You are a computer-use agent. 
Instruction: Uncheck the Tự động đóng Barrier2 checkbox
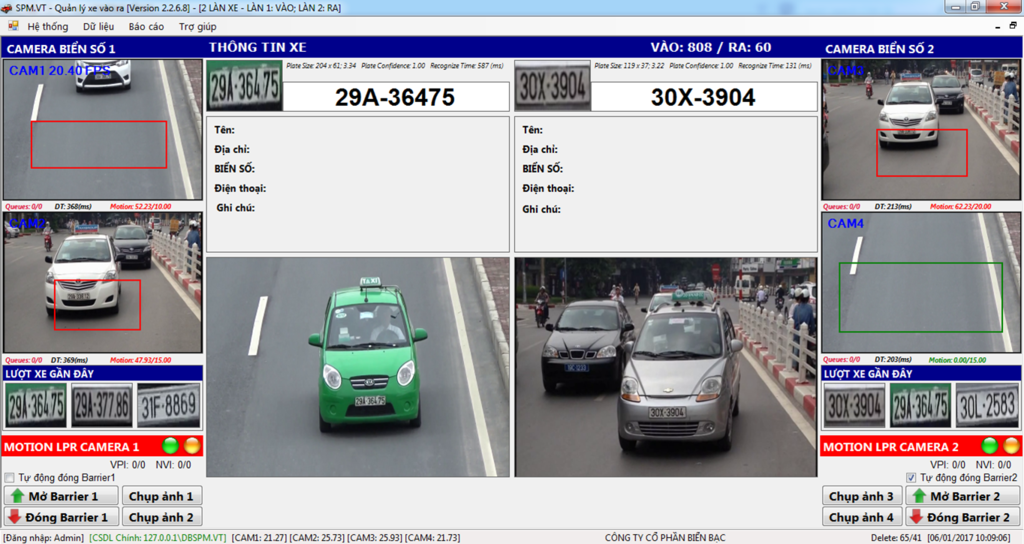(911, 478)
